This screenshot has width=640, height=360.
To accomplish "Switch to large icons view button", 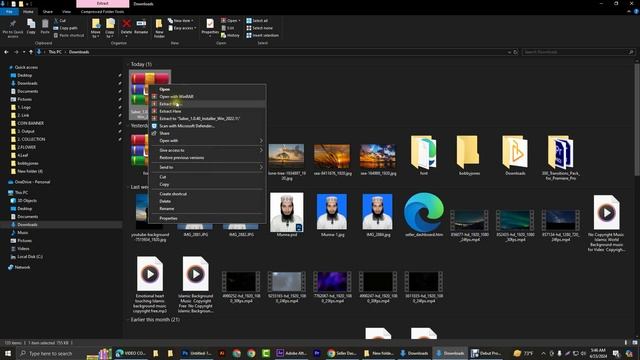I will pos(635,342).
